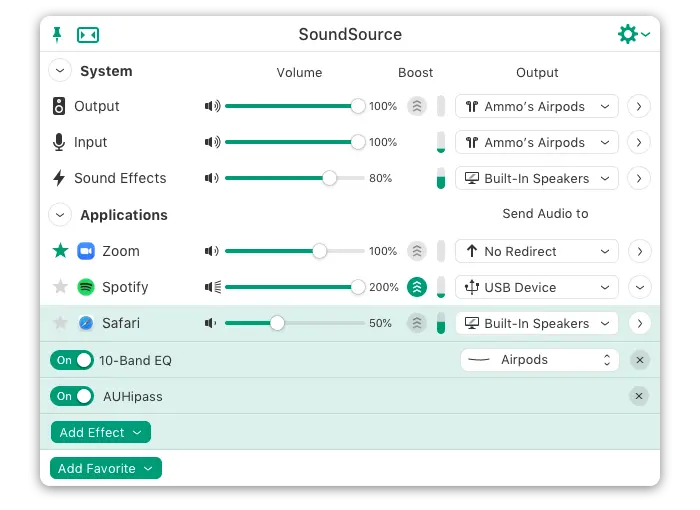Expand Zoom row effects arrow
Screen dimensions: 700x510
(x=639, y=251)
